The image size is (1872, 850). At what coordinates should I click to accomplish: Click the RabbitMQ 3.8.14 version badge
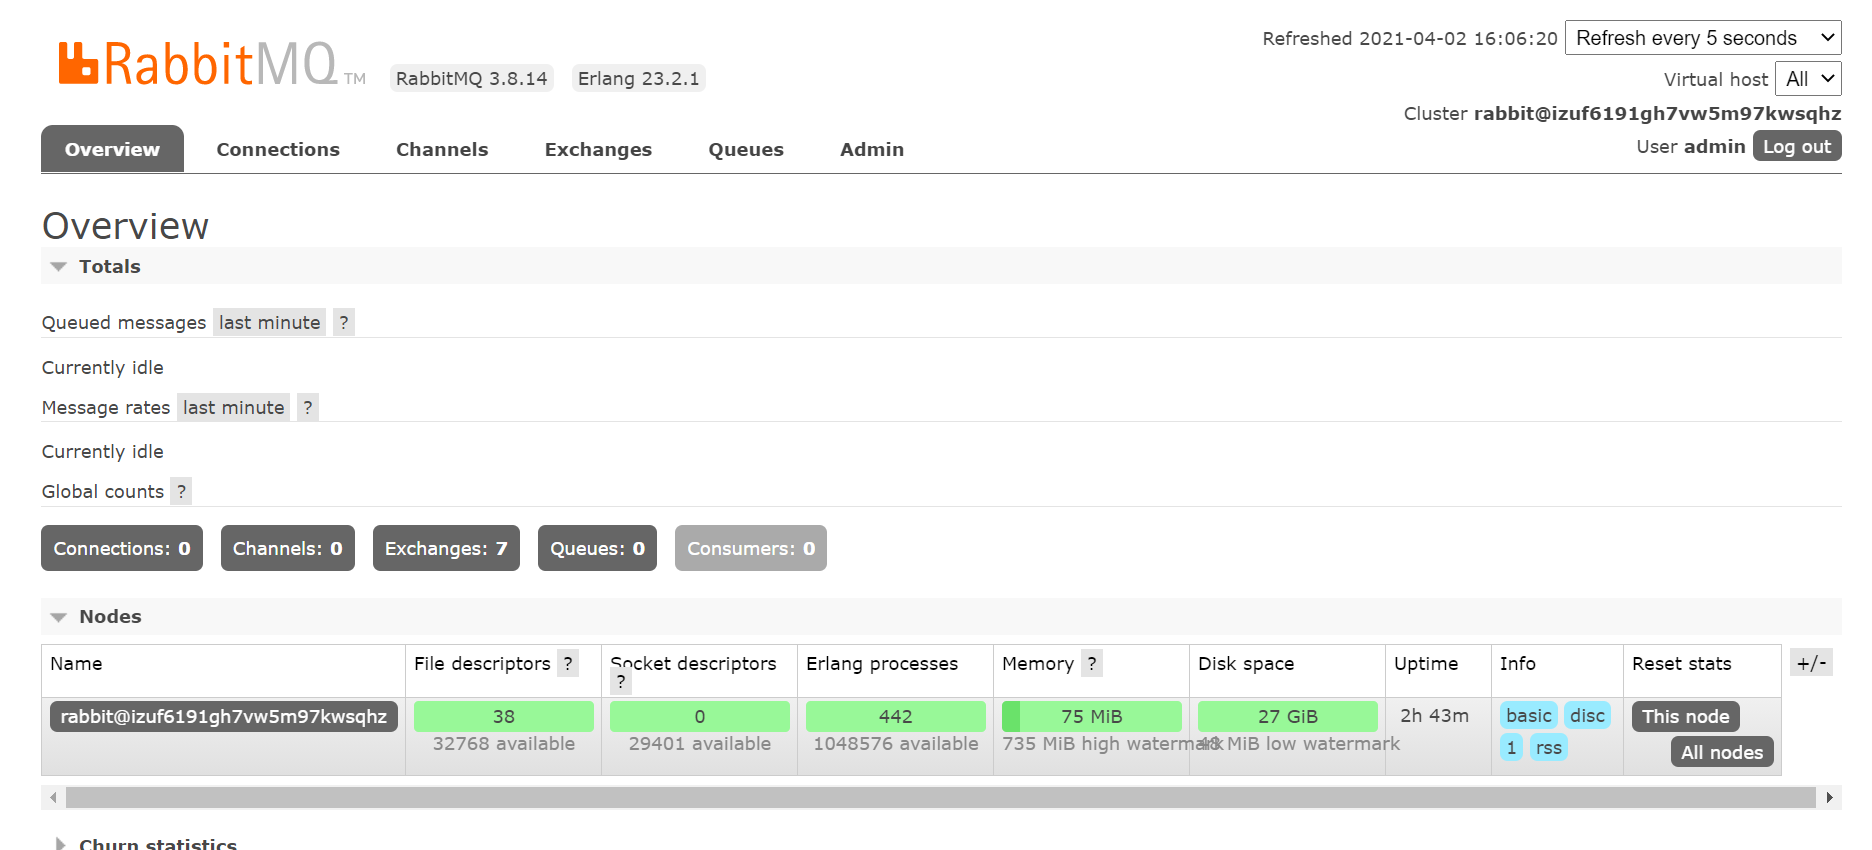click(x=472, y=78)
